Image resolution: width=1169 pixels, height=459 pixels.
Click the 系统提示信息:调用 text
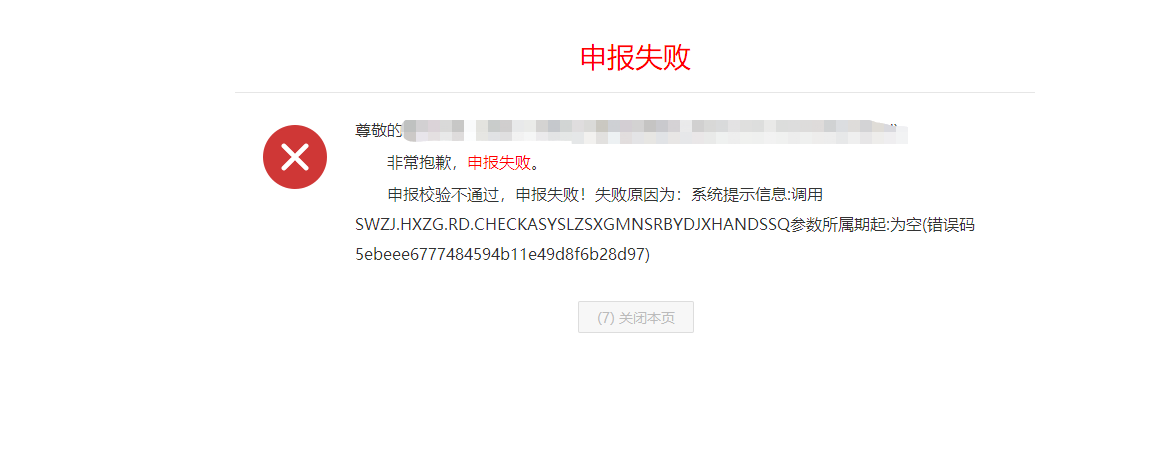point(757,195)
